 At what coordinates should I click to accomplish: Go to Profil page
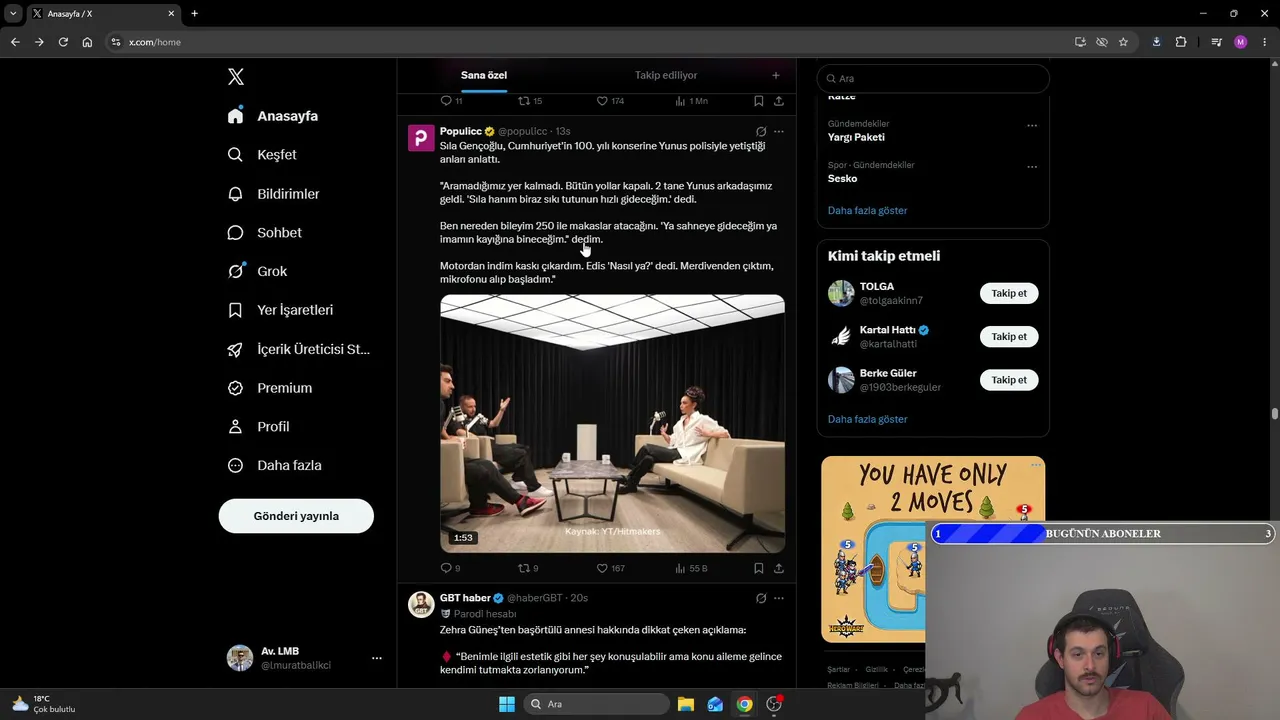(x=258, y=427)
